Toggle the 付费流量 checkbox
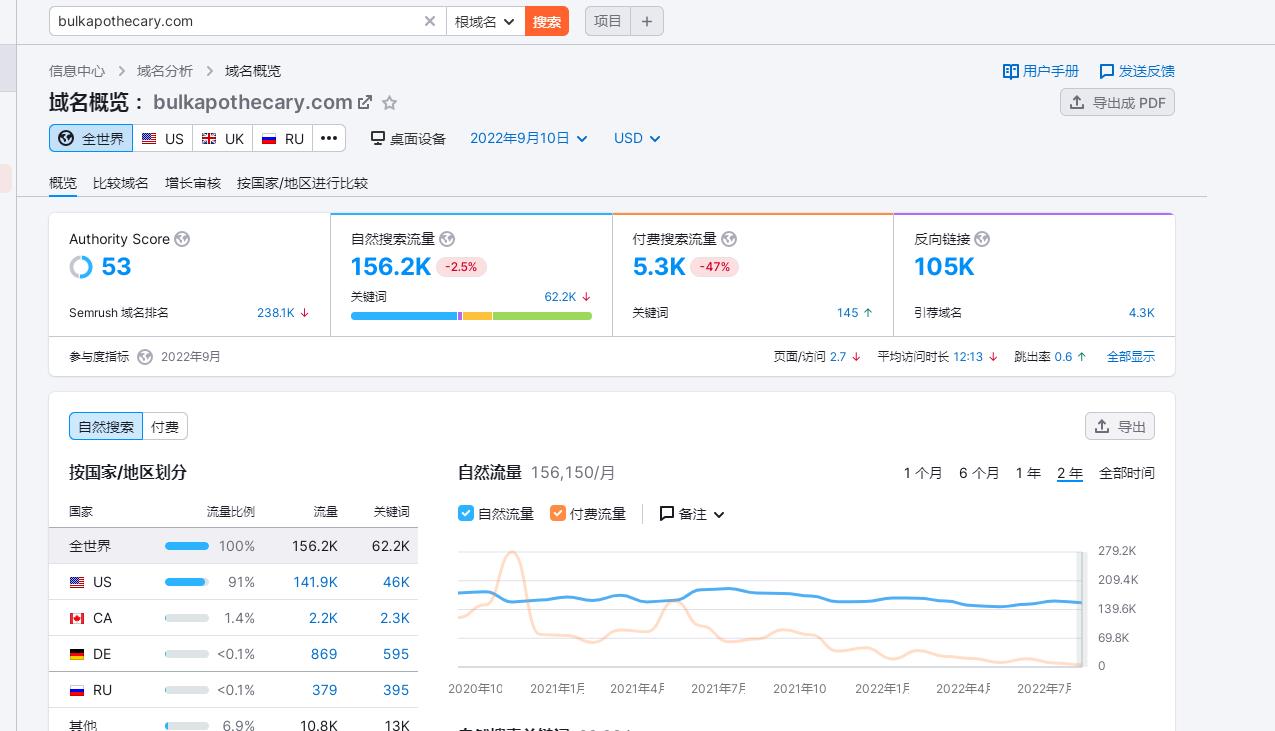The height and width of the screenshot is (731, 1275). pos(558,513)
